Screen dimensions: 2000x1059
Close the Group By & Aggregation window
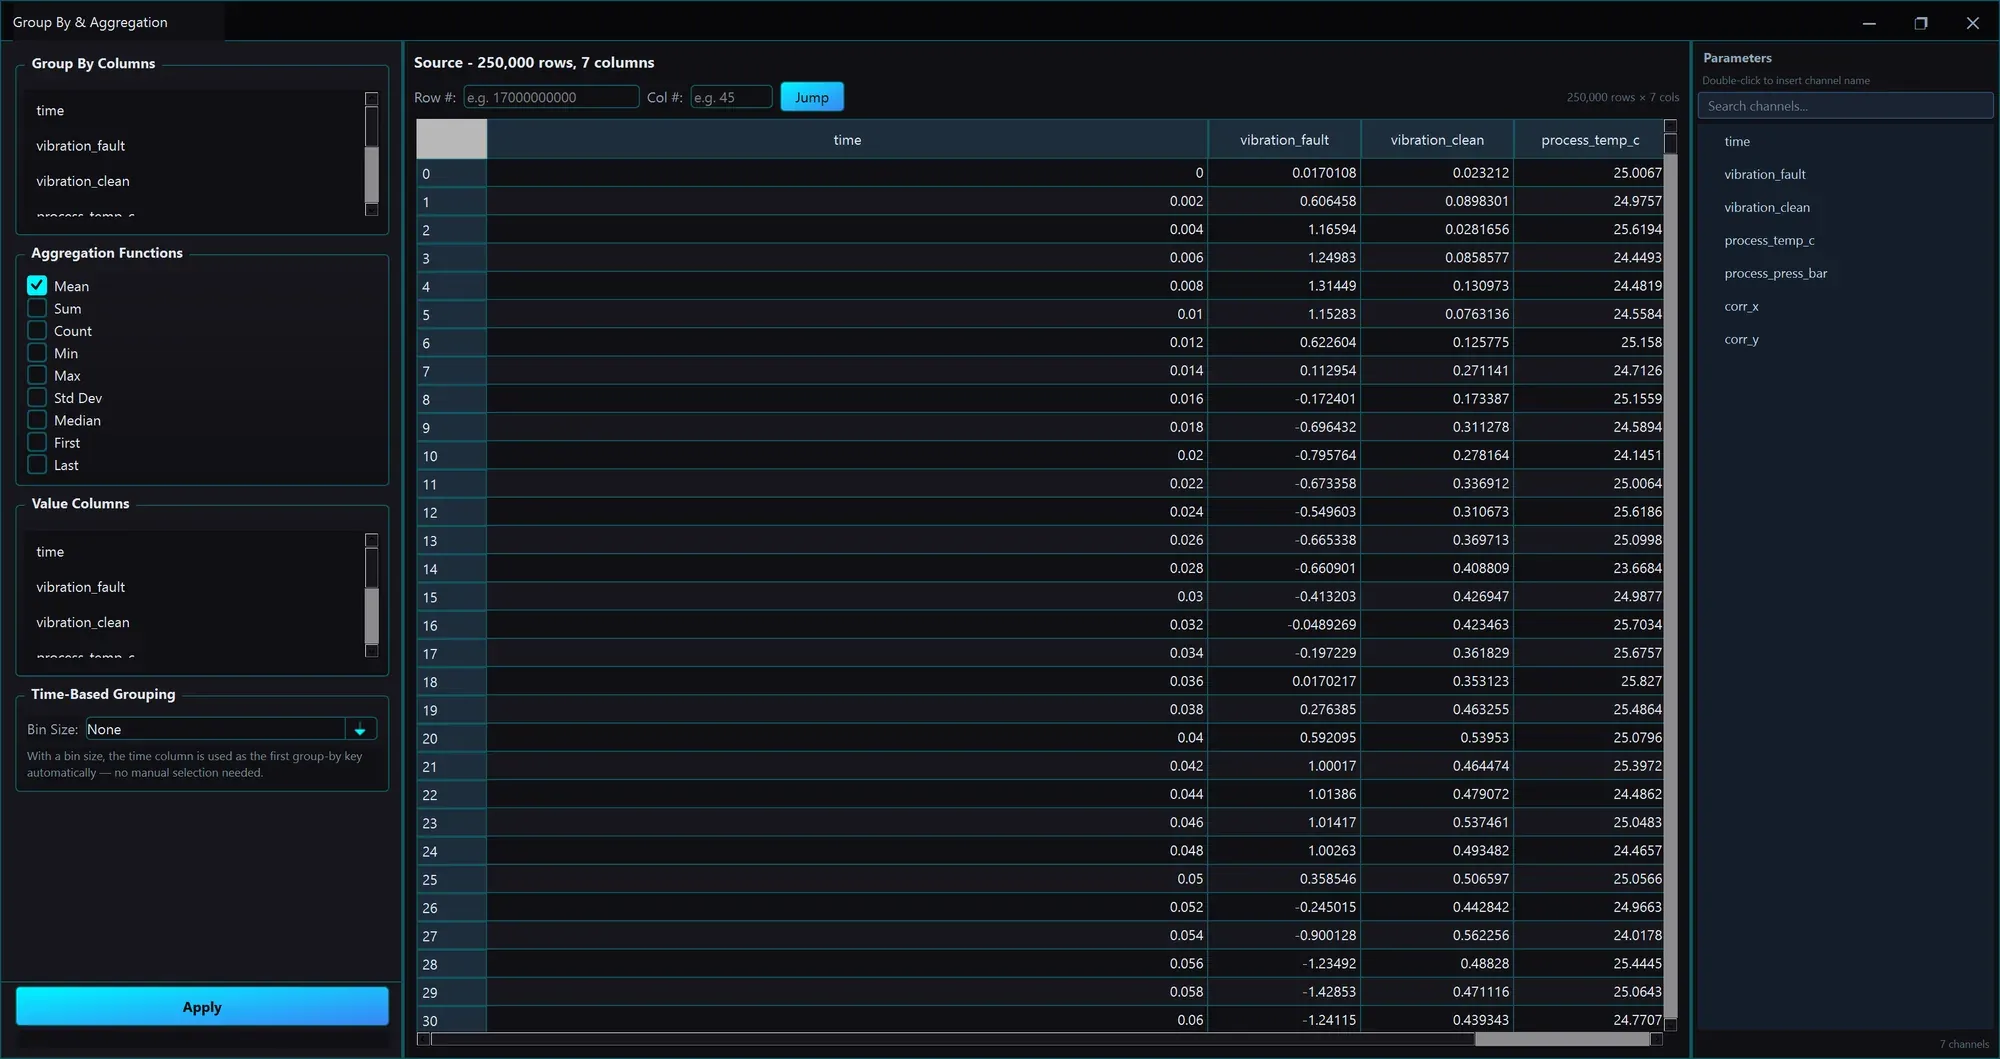tap(1972, 22)
